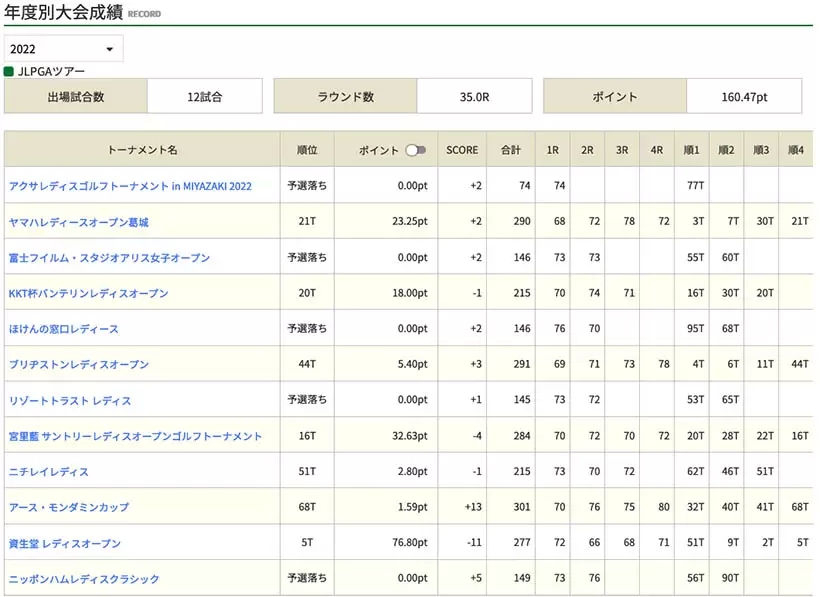Open アクサレディスゴルフトーナメント in MIYAZAKI 2022 link
Image resolution: width=820 pixels, height=597 pixels.
130,186
